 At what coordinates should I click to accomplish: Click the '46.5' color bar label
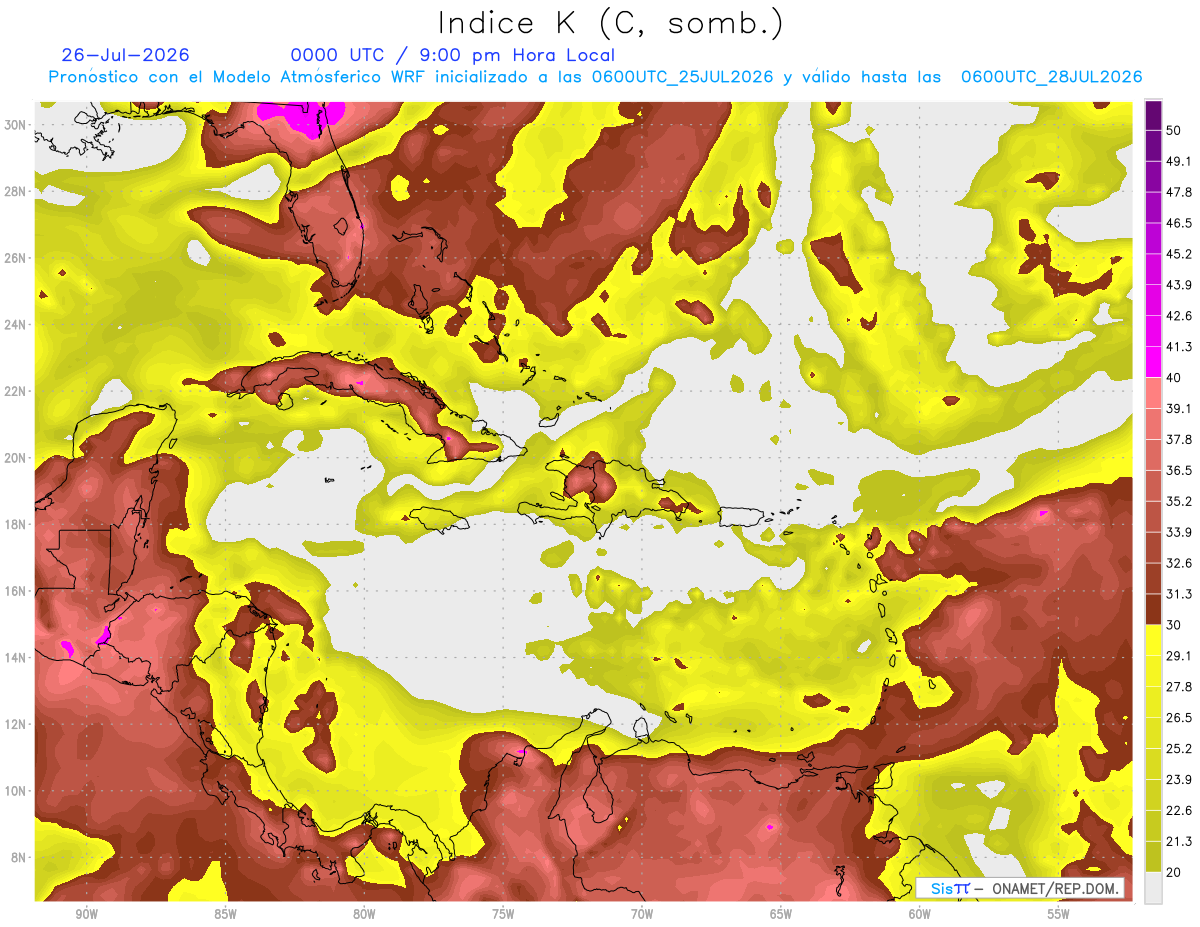tap(1179, 223)
